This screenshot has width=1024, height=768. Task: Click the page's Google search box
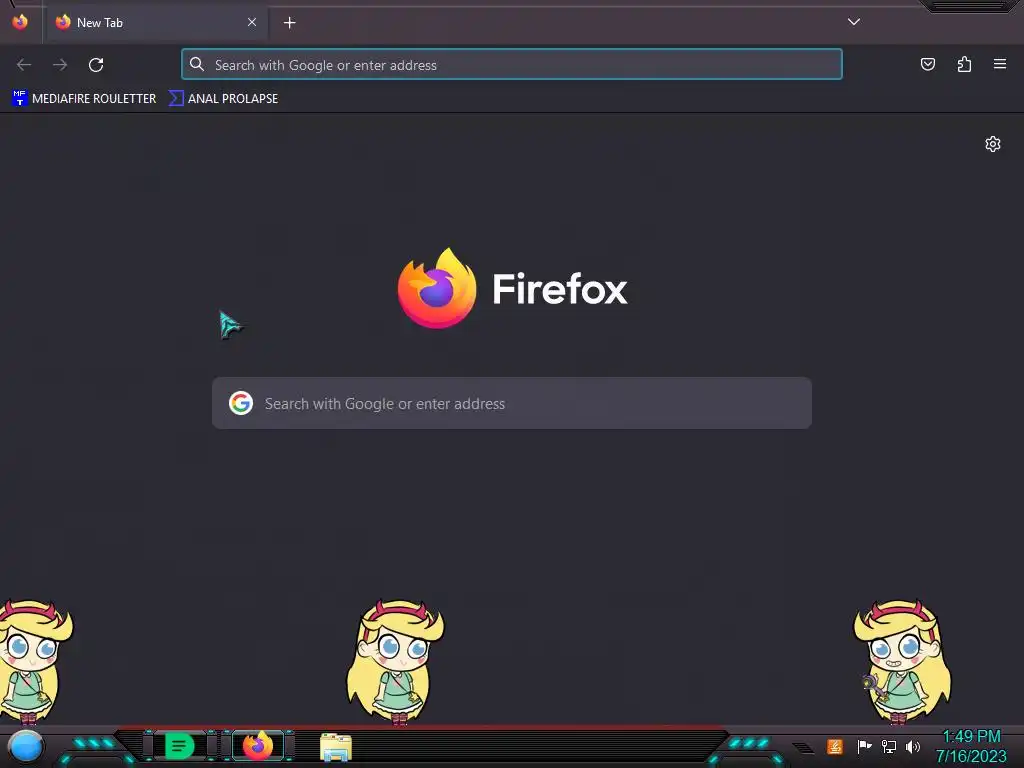[512, 403]
